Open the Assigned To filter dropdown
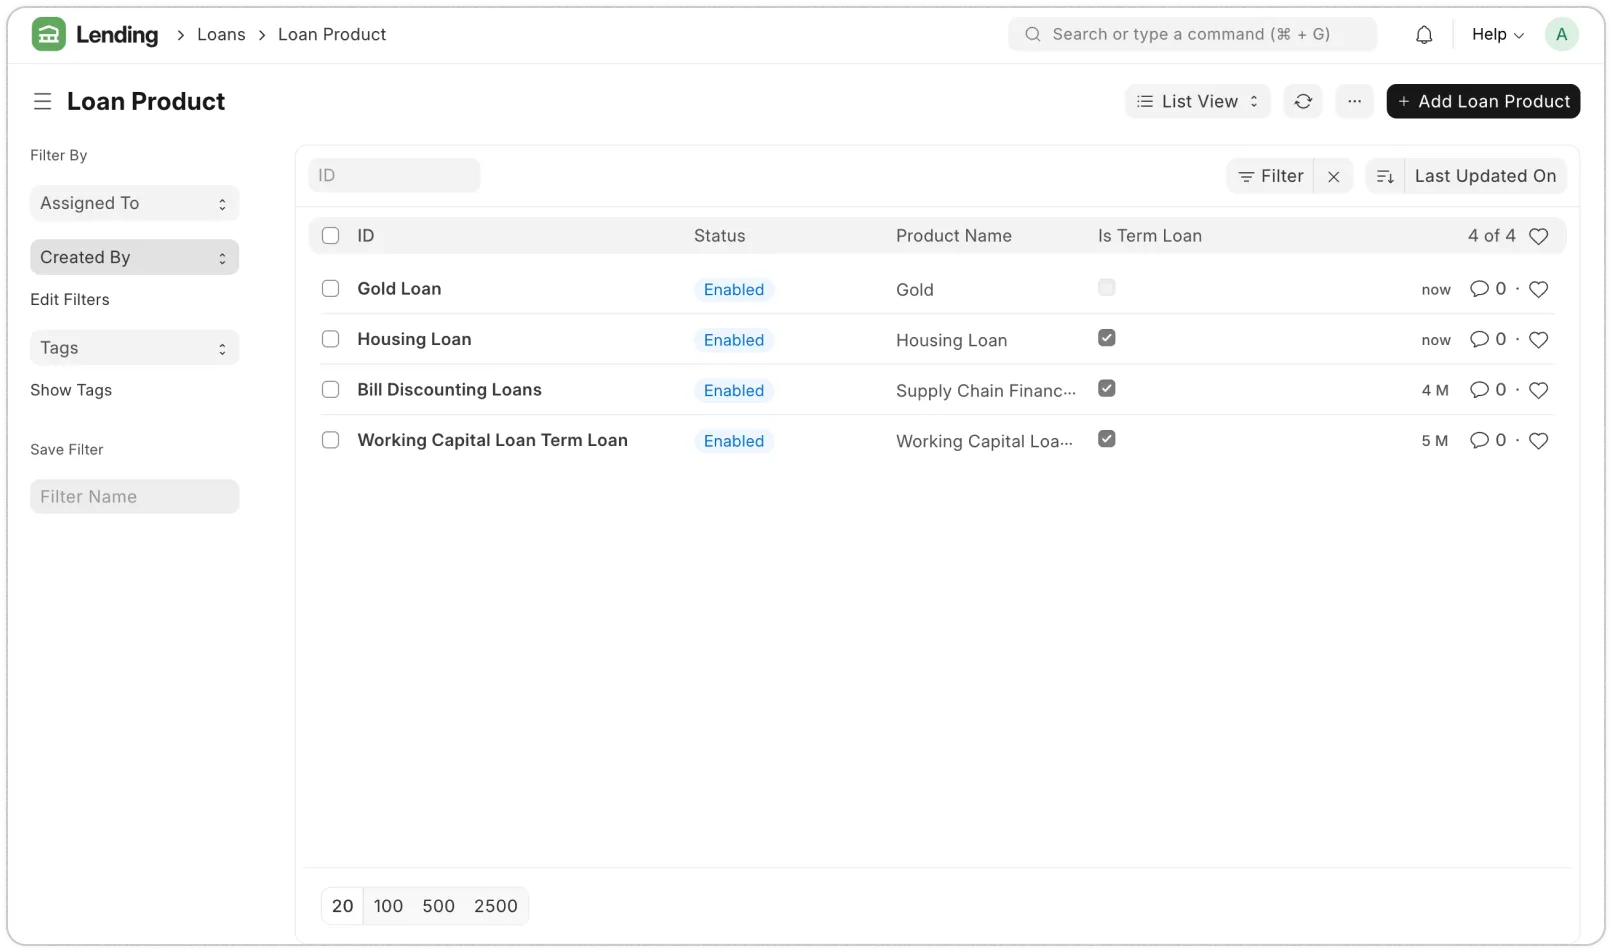This screenshot has height=952, width=1612. (x=134, y=202)
